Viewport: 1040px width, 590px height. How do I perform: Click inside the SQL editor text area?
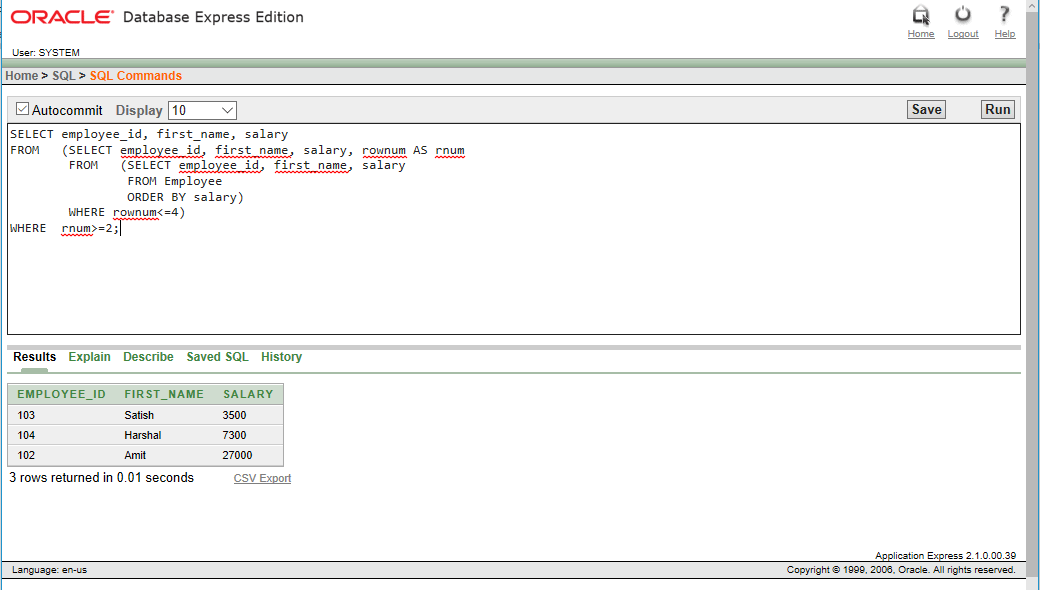coord(400,230)
